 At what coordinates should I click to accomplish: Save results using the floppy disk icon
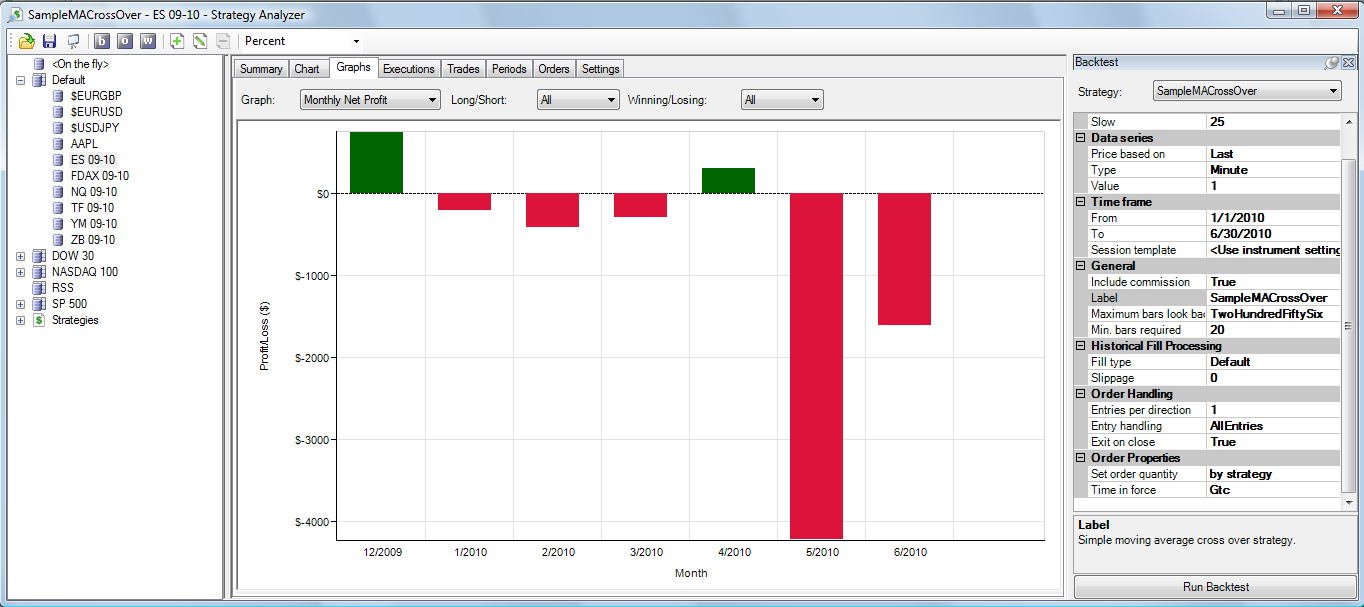(x=50, y=41)
